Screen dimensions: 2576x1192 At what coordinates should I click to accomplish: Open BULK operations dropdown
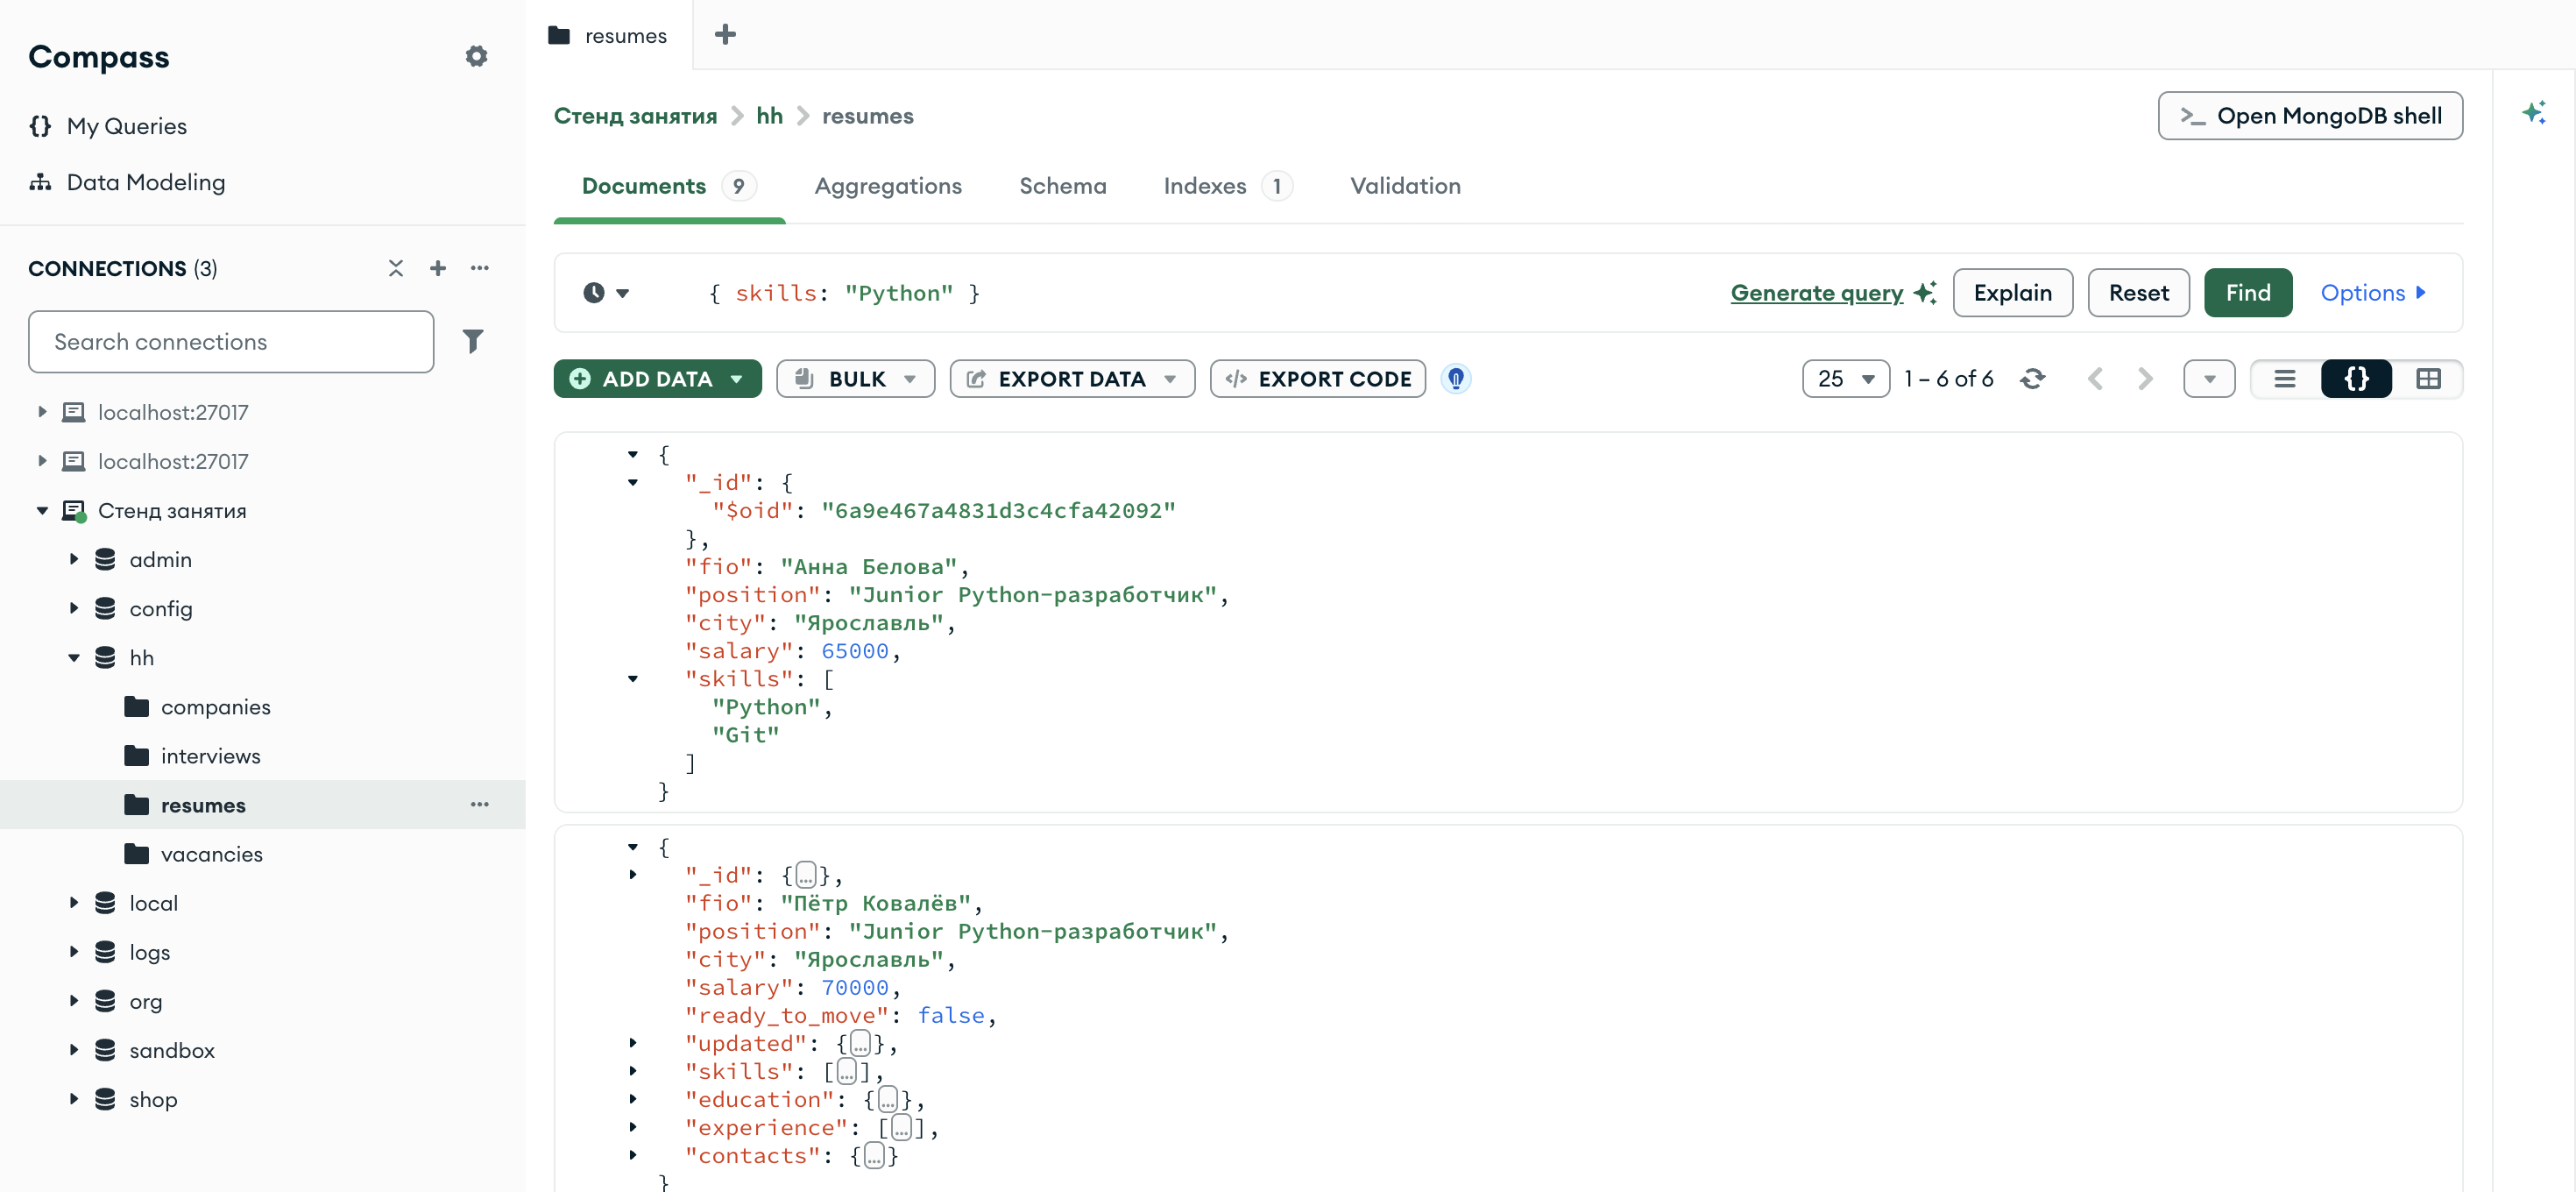click(x=855, y=379)
